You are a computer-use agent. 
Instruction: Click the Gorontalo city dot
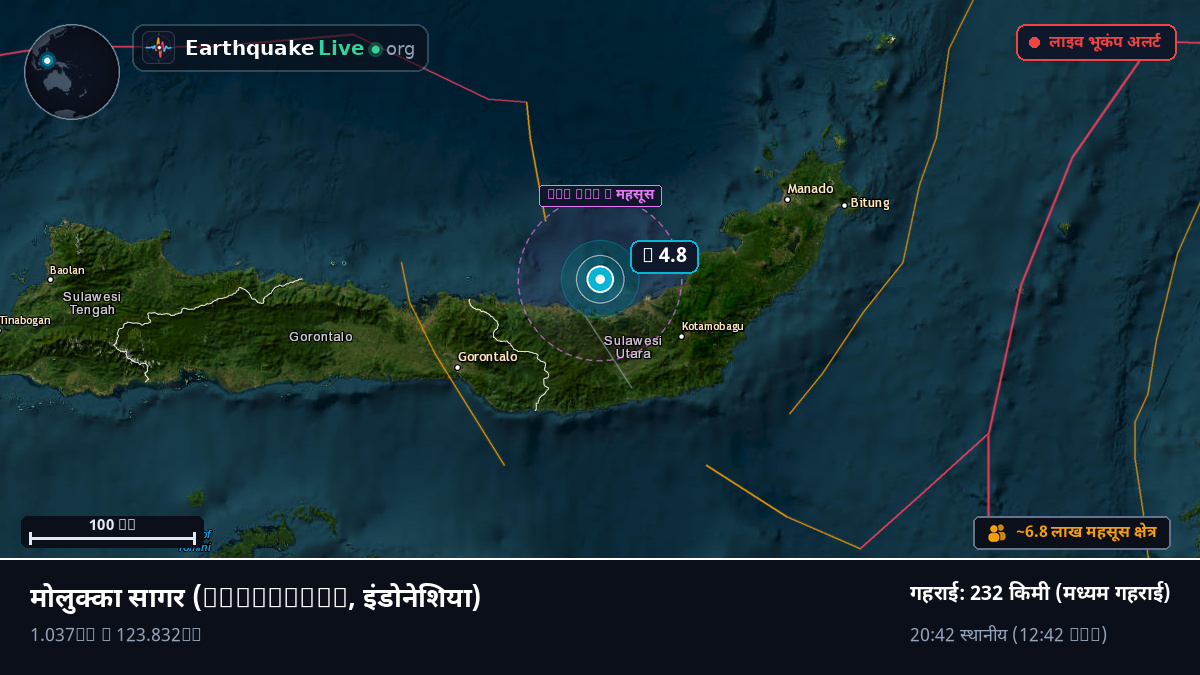click(x=457, y=367)
